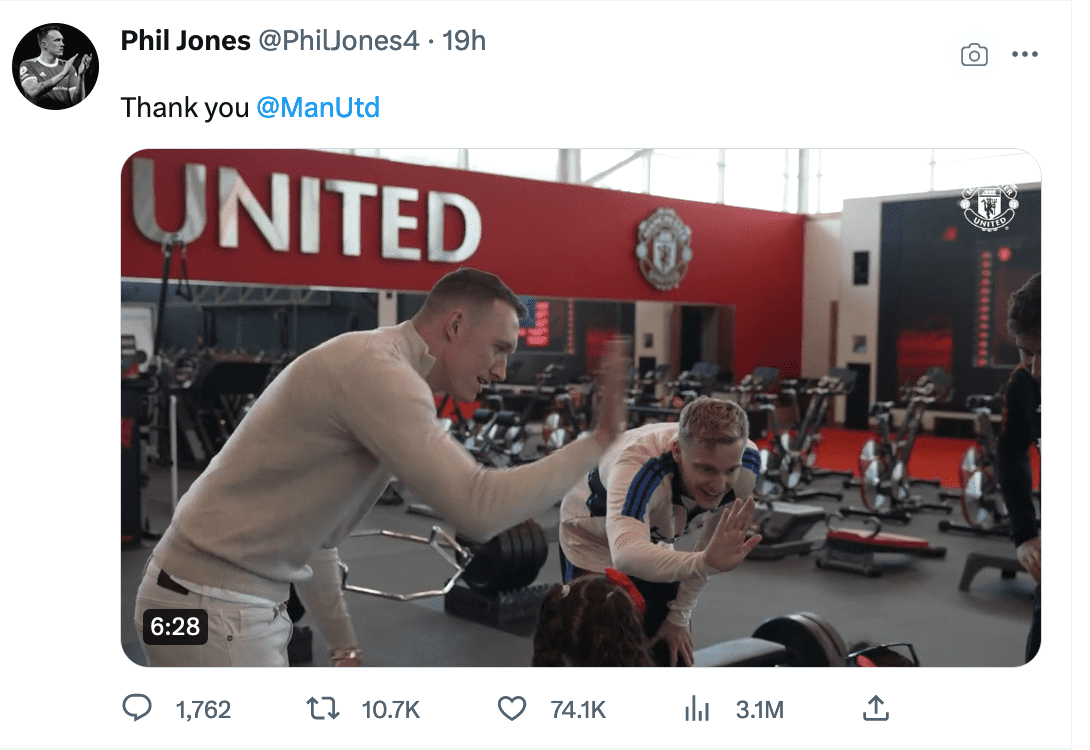Click the camera icon in tweet header
Viewport: 1090px width, 750px height.
click(x=974, y=55)
